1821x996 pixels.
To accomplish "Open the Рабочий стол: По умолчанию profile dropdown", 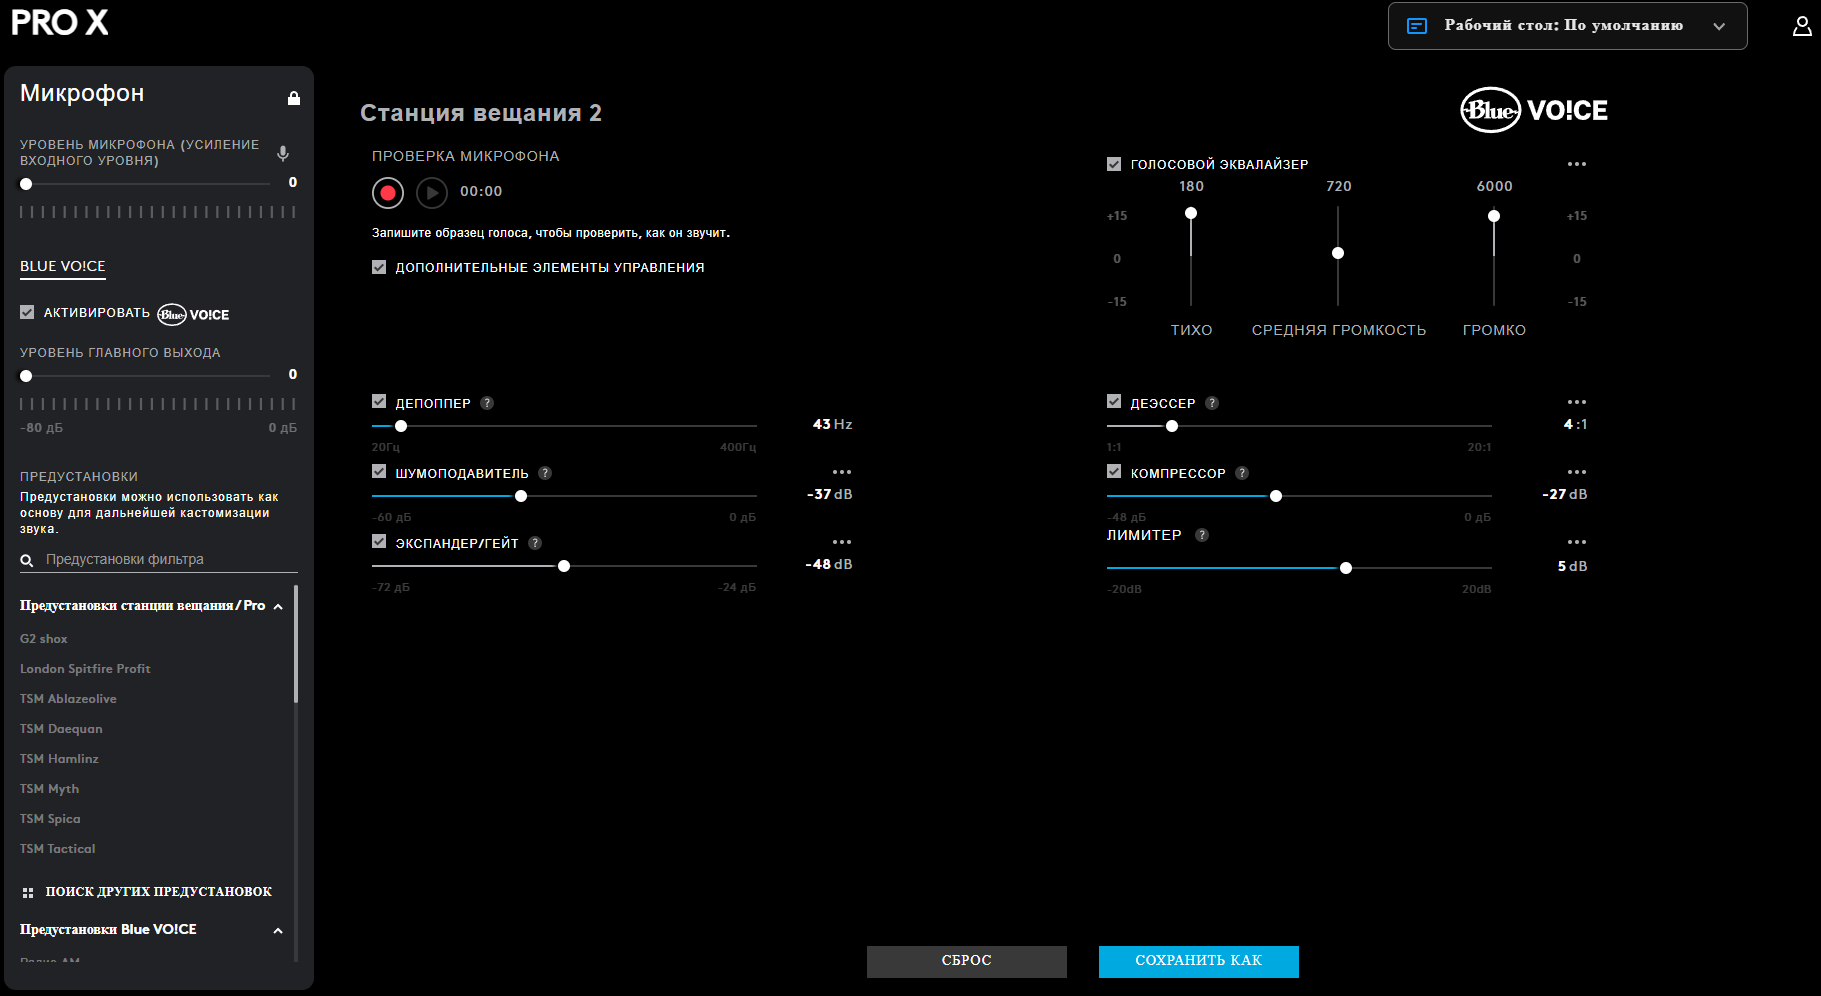I will (x=1567, y=26).
